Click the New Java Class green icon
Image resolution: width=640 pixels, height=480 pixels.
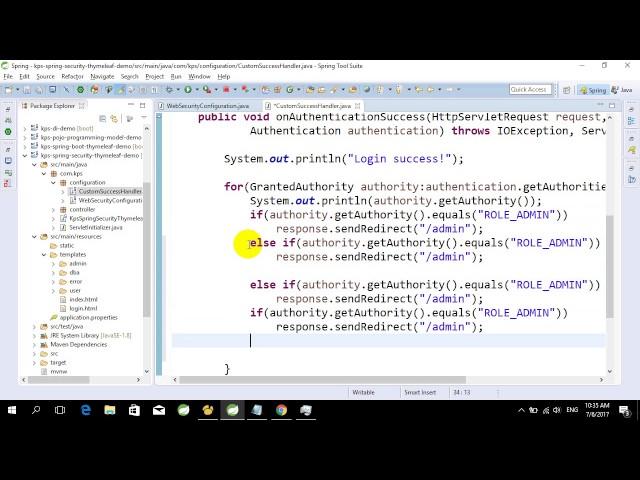point(290,89)
